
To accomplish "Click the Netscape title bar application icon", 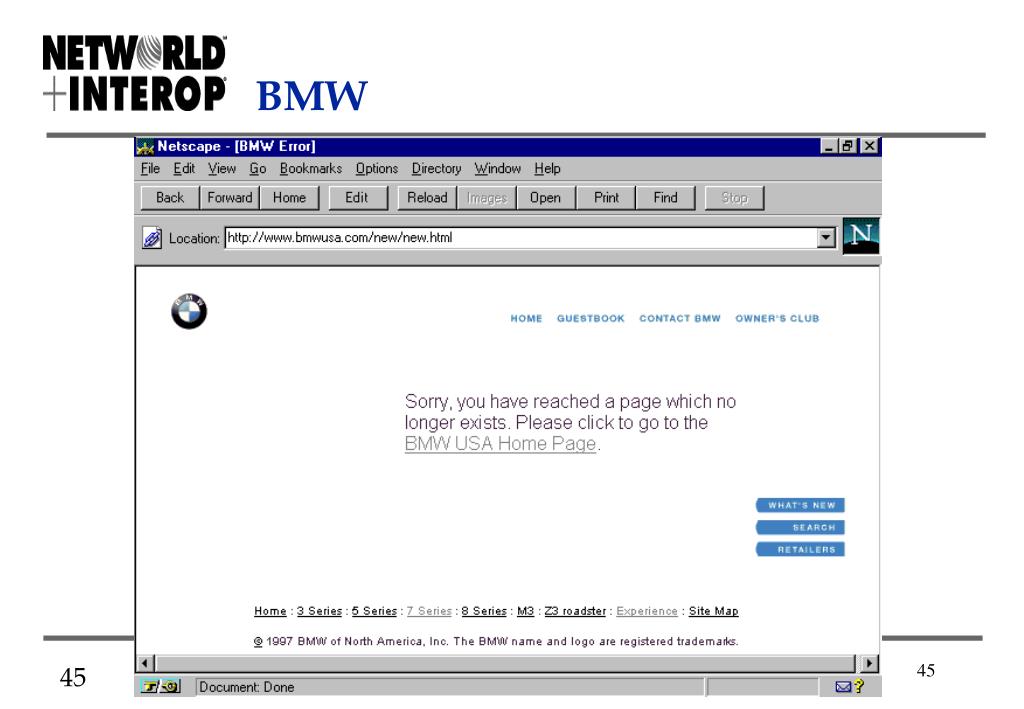I will [146, 146].
